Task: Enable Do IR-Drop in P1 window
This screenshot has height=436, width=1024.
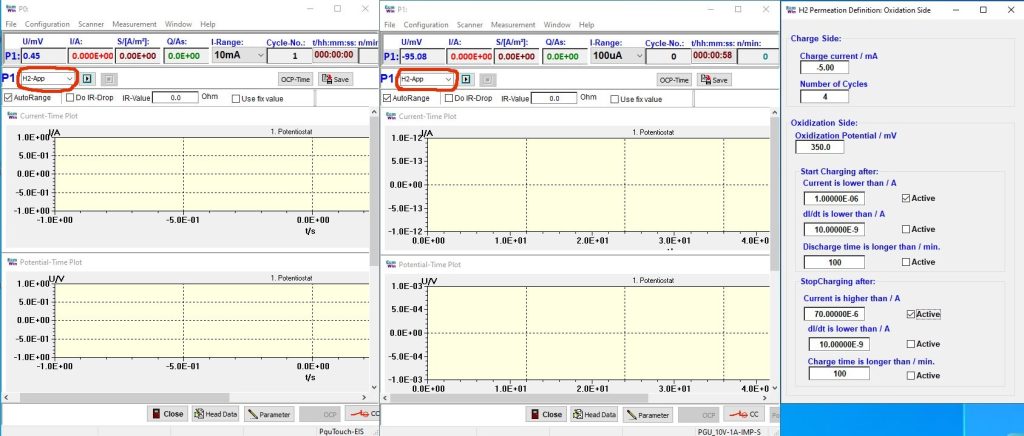Action: [448, 99]
